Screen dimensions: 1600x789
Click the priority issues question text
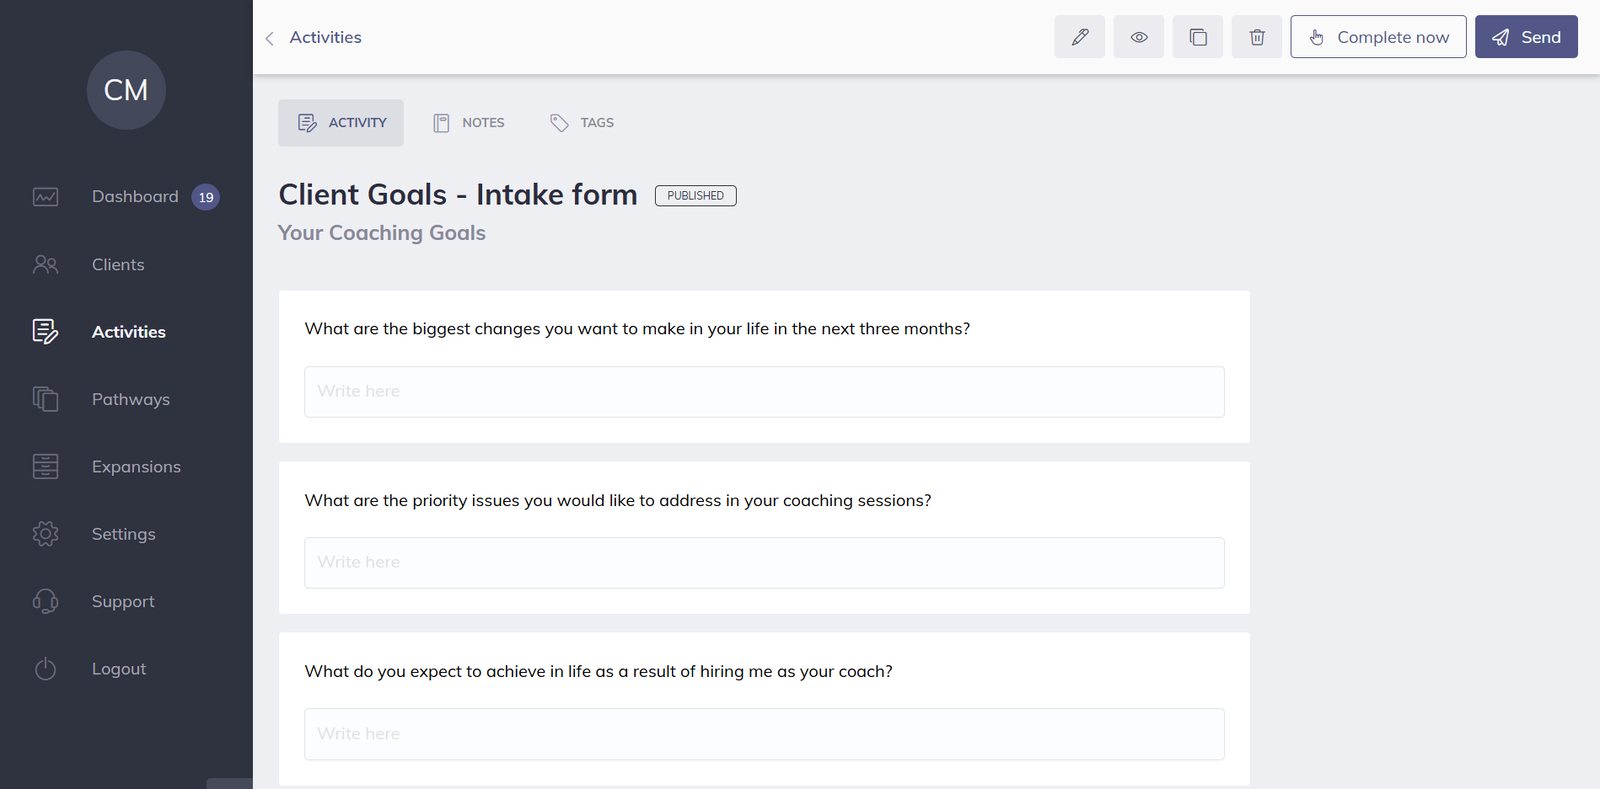pyautogui.click(x=618, y=500)
